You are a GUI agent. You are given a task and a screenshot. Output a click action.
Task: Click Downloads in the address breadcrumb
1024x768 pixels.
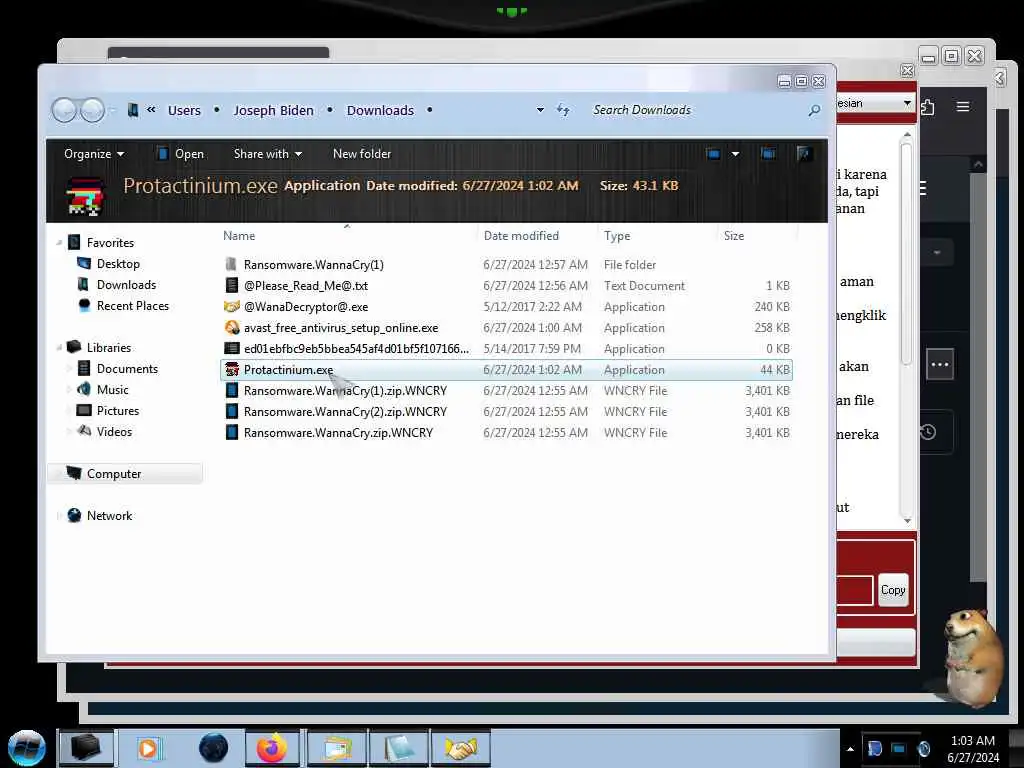(x=380, y=110)
